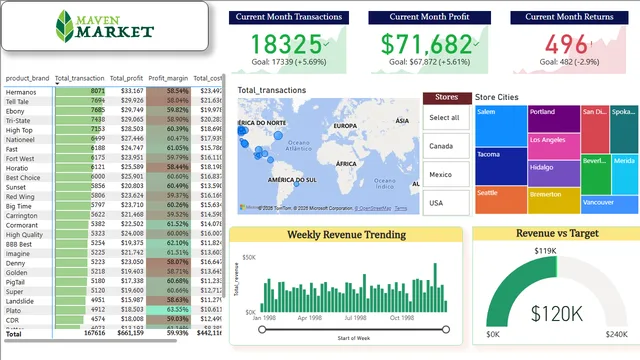640x360 pixels.
Task: Select the Vancouver treemap tile
Action: coord(610,205)
